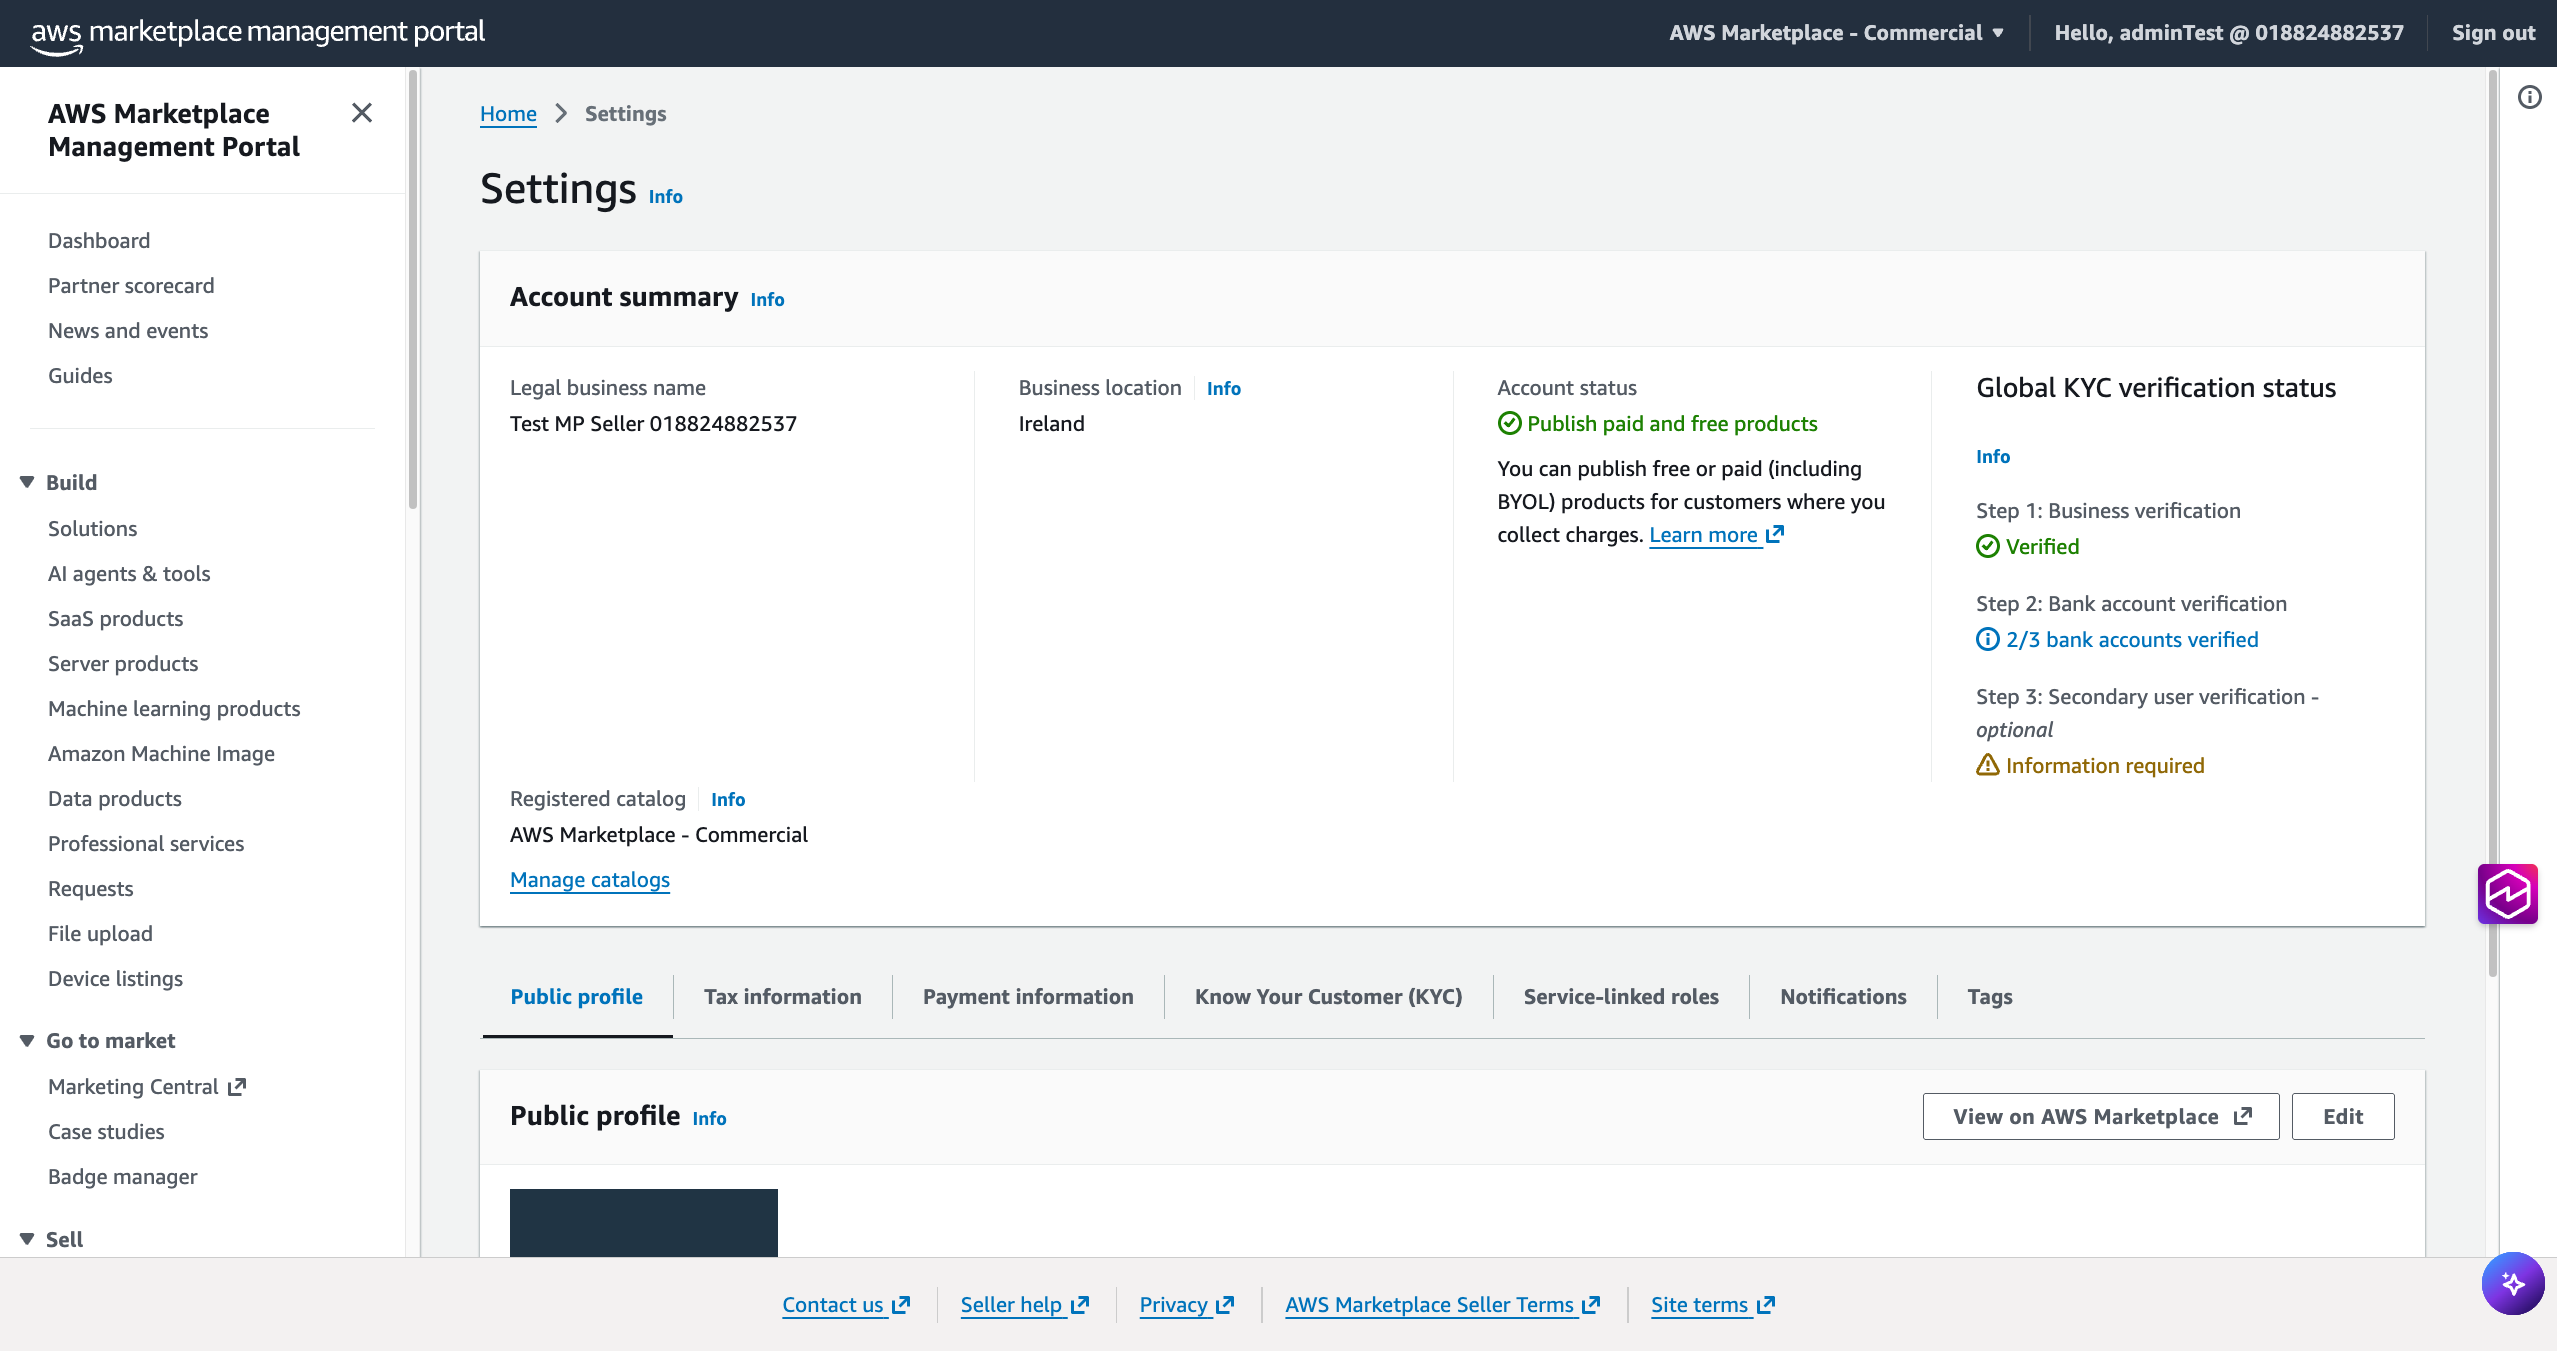Viewport: 2557px width, 1351px height.
Task: Open the AWS Marketplace - Commercial catalog dropdown
Action: coord(1836,33)
